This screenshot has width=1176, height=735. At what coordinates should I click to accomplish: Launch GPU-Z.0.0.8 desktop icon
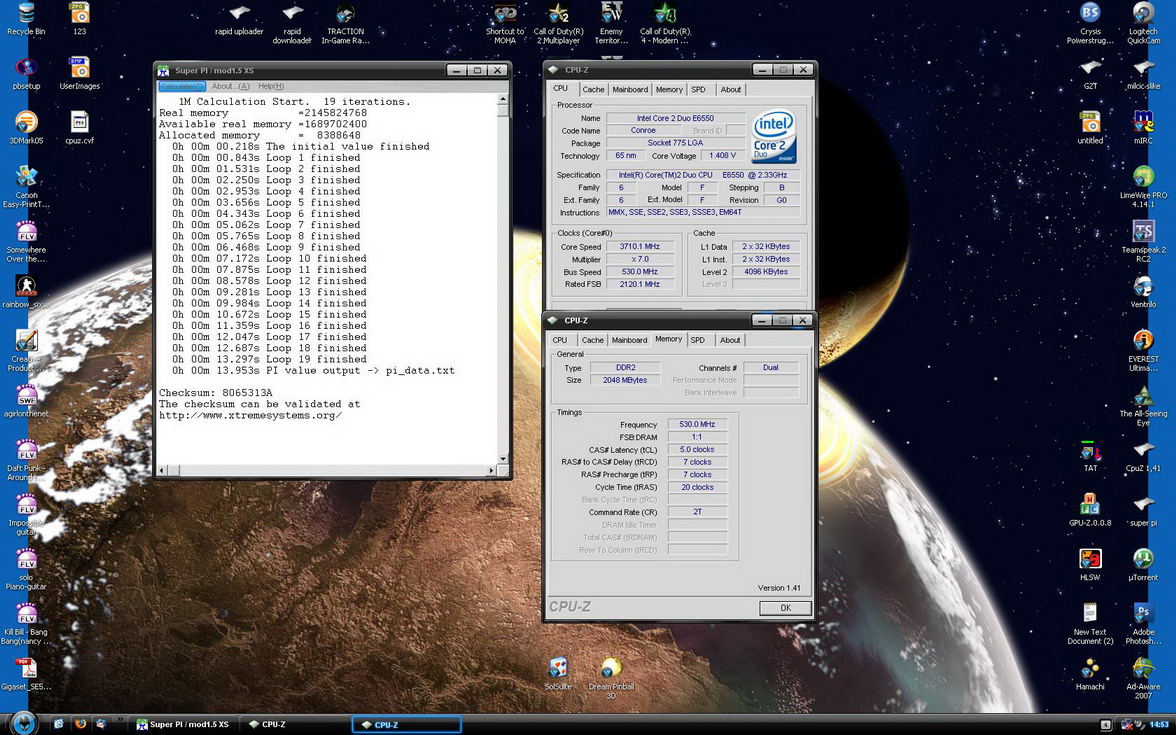[x=1090, y=510]
